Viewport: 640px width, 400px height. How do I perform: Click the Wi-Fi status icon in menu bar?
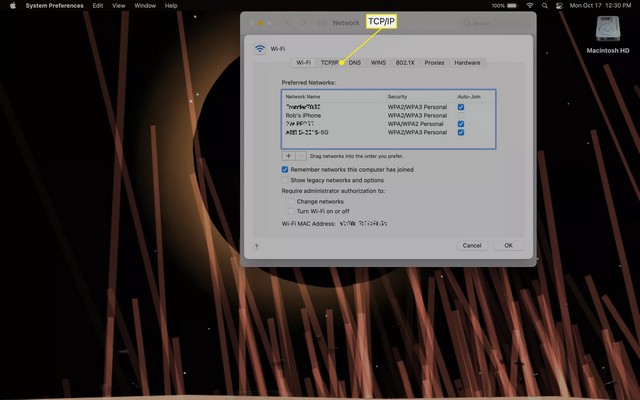[530, 6]
